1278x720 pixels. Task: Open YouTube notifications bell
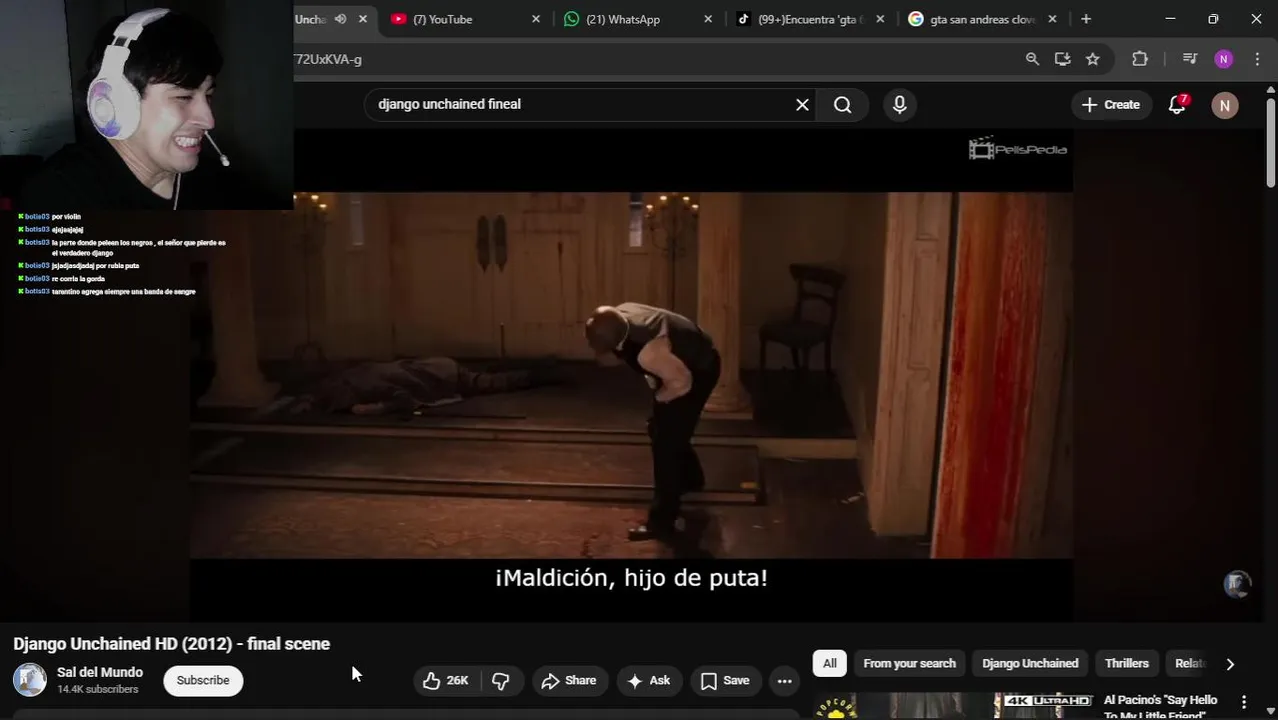pos(1177,105)
